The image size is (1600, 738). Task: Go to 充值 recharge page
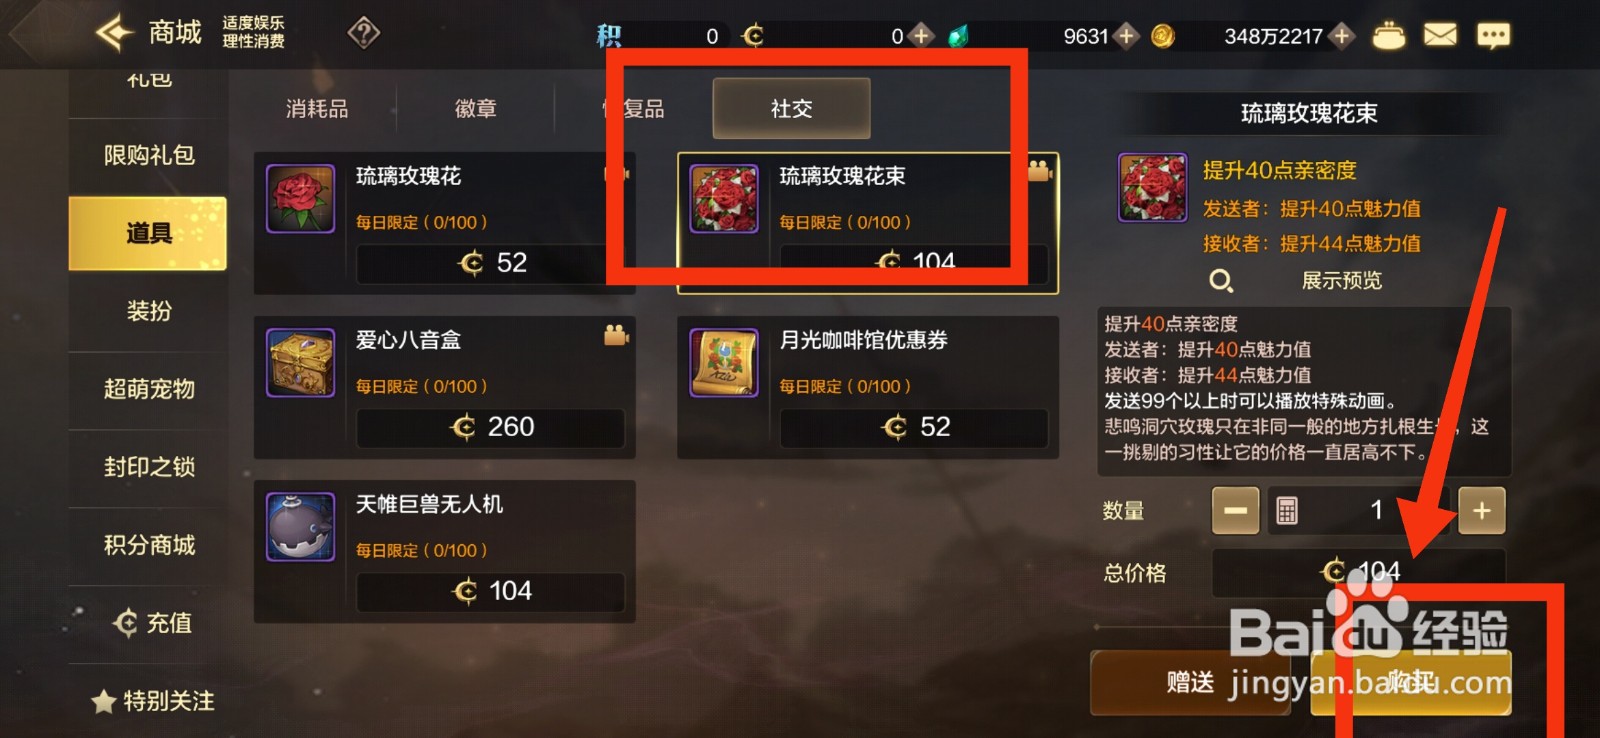tap(148, 623)
